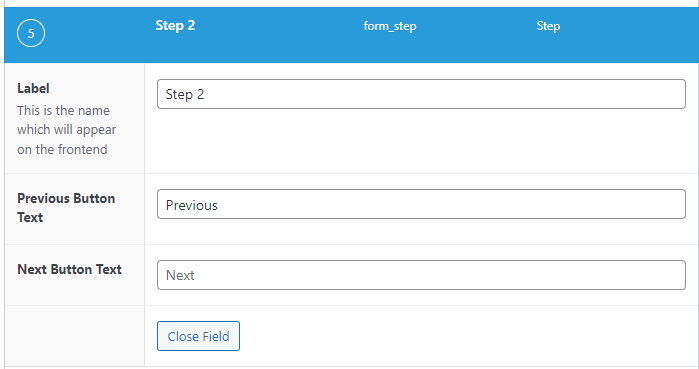Focus the Previous Button Text input field
The height and width of the screenshot is (369, 699).
tap(421, 204)
